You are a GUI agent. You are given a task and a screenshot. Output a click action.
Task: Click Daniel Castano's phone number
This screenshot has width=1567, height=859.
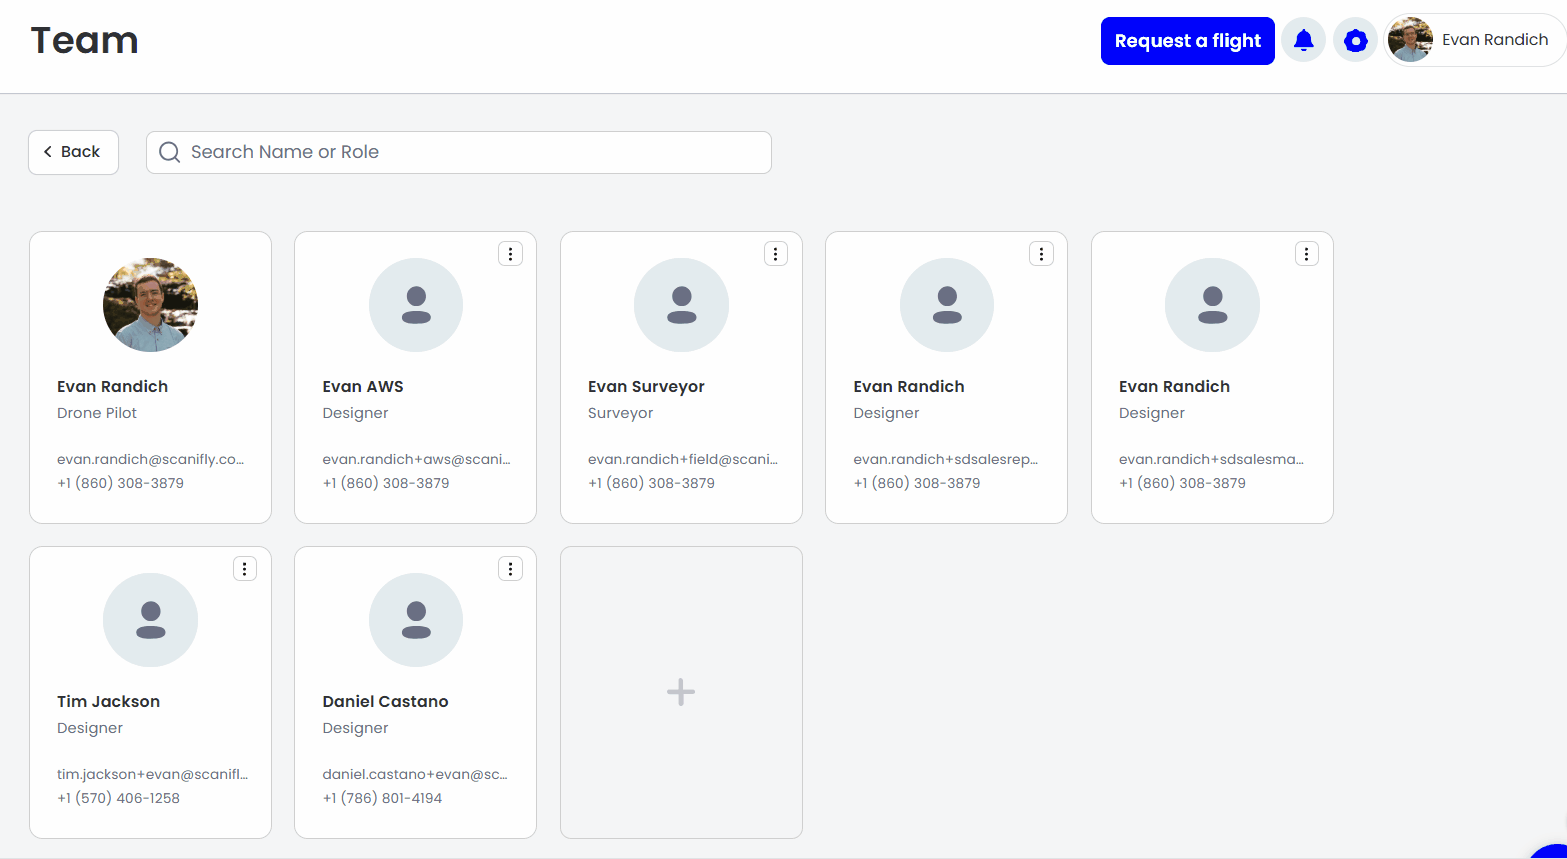click(382, 798)
